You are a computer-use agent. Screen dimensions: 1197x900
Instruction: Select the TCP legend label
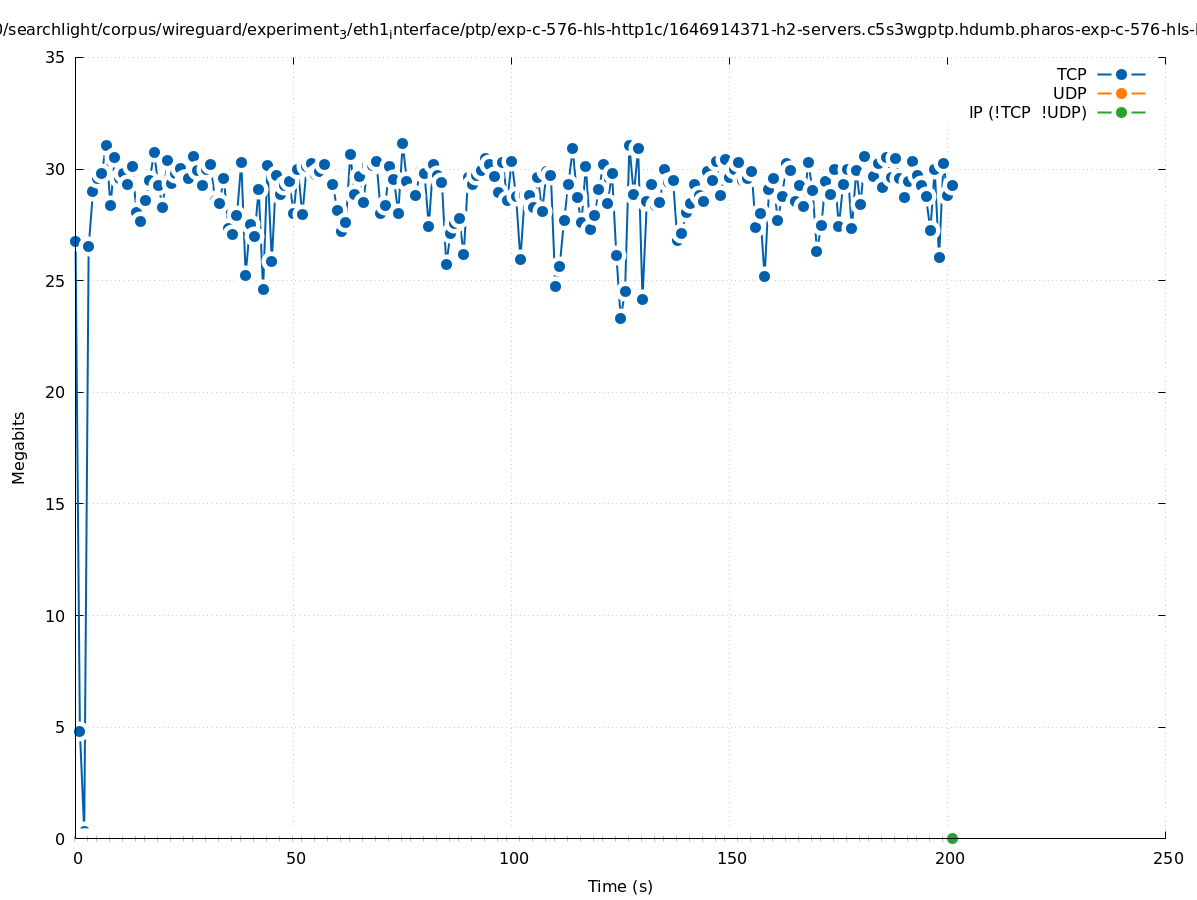click(1071, 75)
